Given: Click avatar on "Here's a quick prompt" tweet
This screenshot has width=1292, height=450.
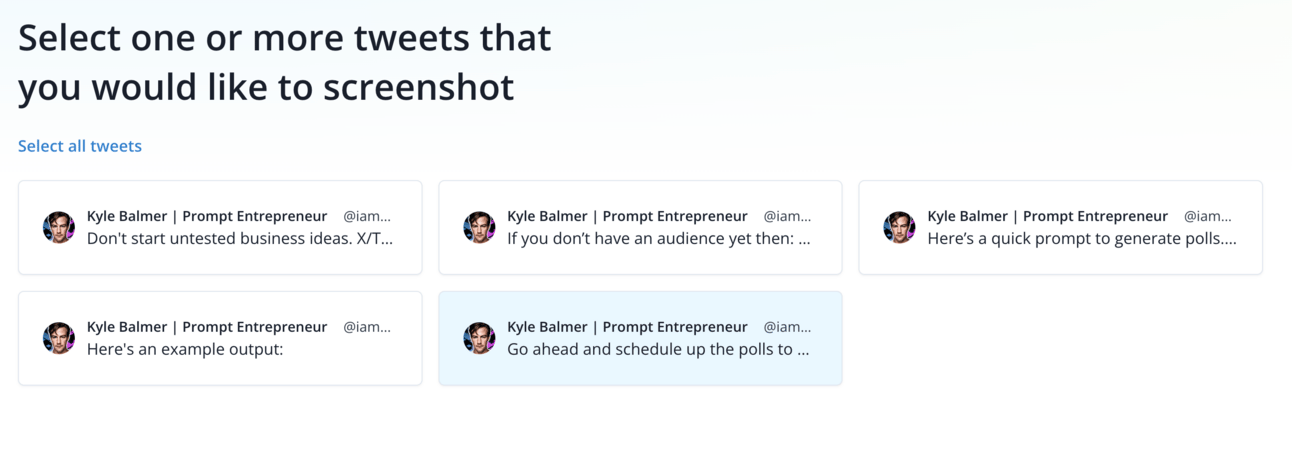Looking at the screenshot, I should point(899,227).
